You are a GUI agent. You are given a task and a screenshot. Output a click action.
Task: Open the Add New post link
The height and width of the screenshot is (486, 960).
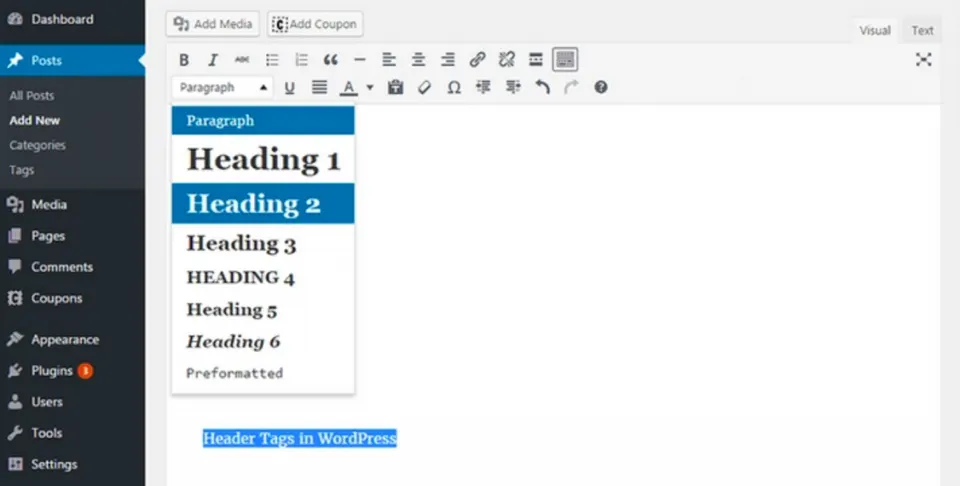(x=34, y=121)
